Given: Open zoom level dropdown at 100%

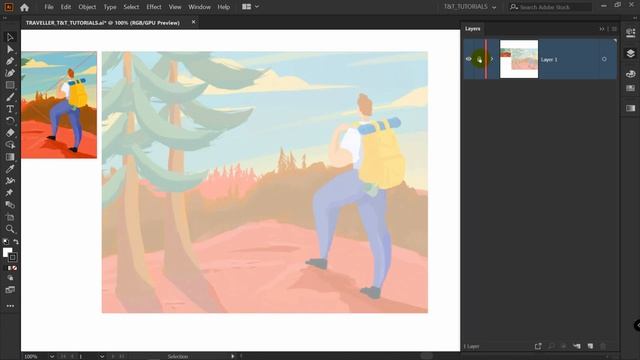Looking at the screenshot, I should click(52, 356).
